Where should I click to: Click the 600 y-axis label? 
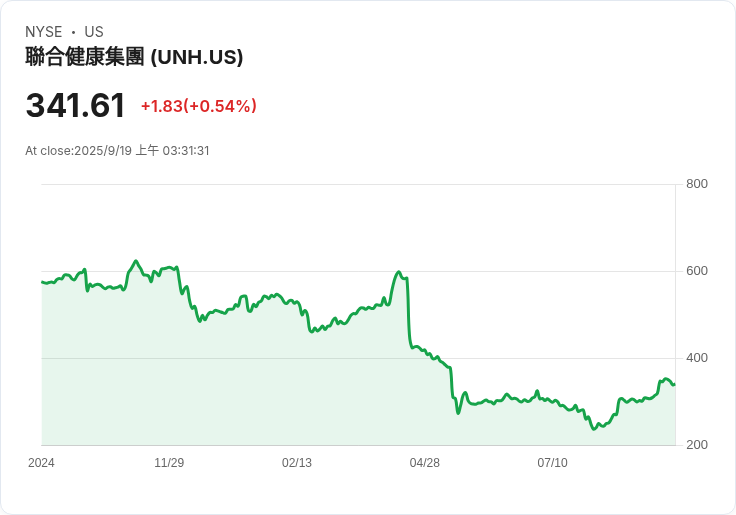(697, 271)
